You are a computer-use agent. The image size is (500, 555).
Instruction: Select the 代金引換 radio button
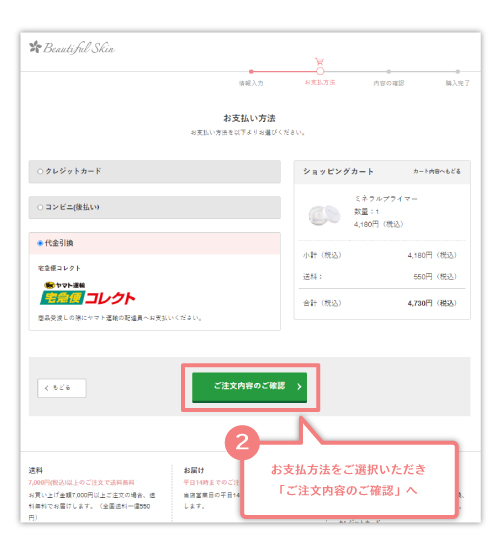pyautogui.click(x=40, y=243)
